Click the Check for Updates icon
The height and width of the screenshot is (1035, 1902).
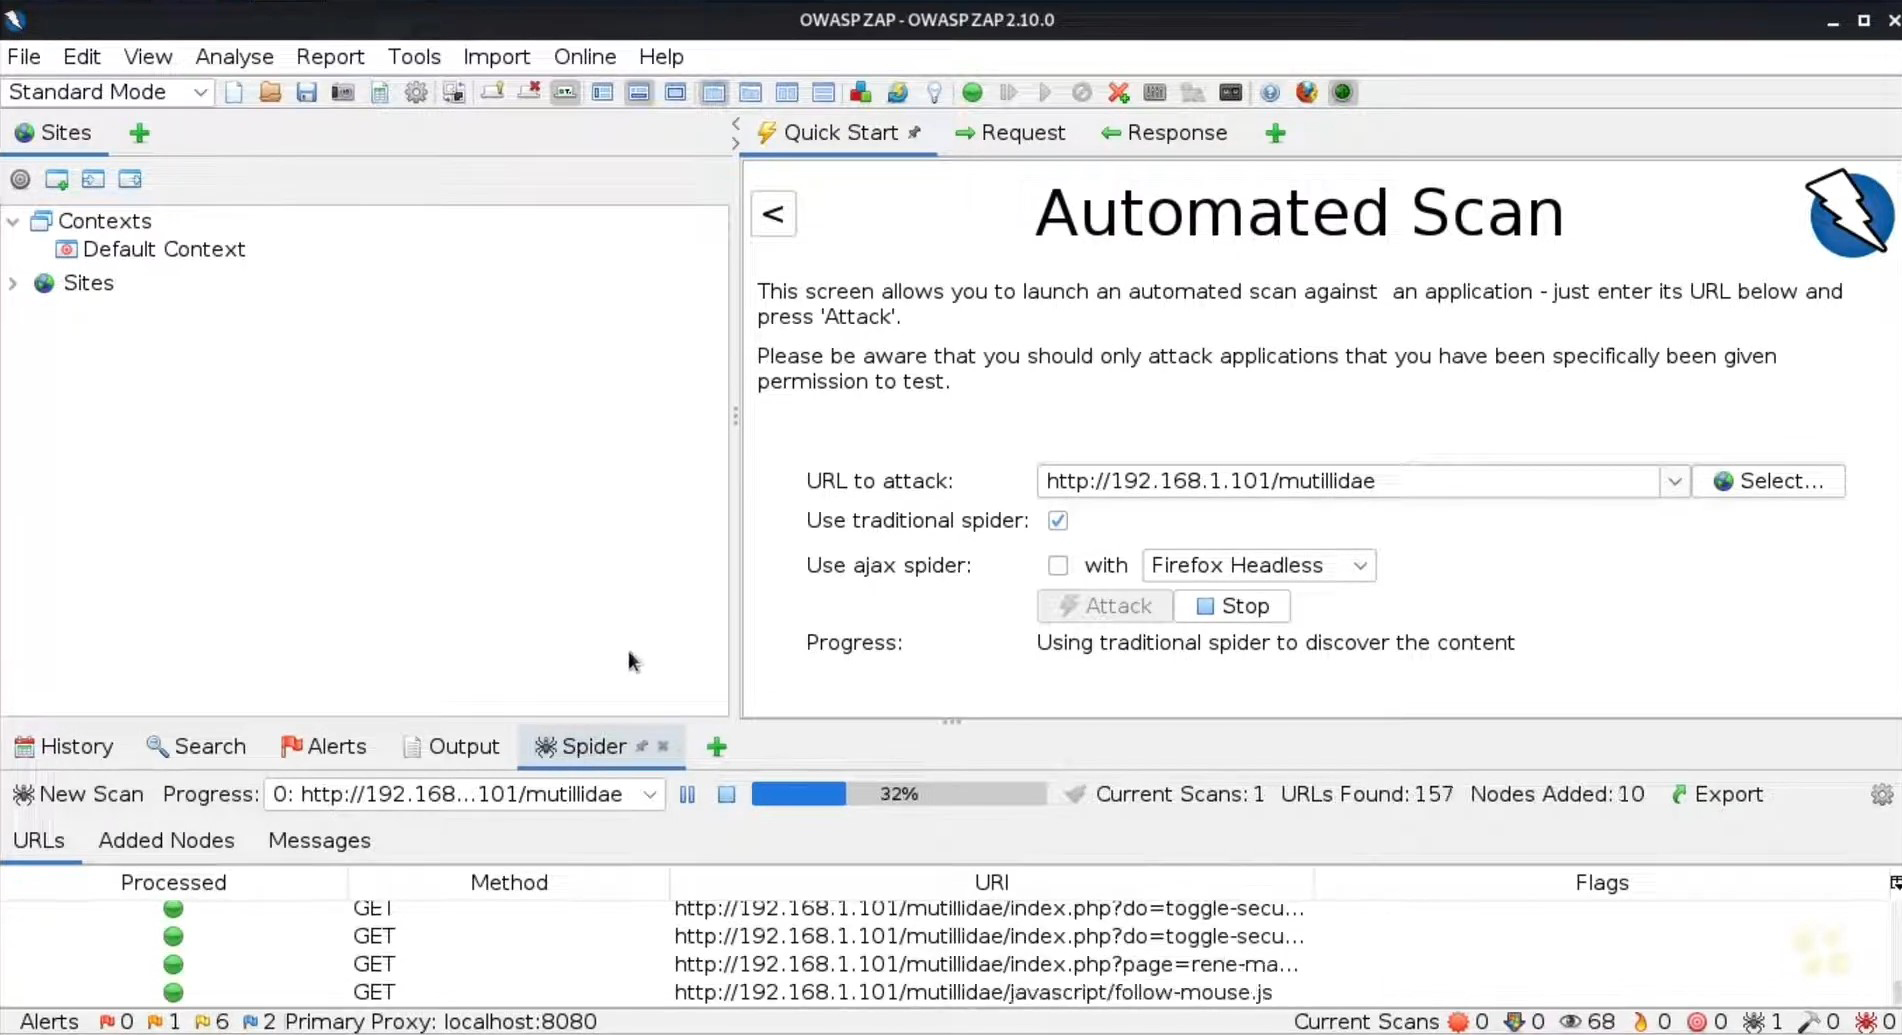(x=898, y=93)
